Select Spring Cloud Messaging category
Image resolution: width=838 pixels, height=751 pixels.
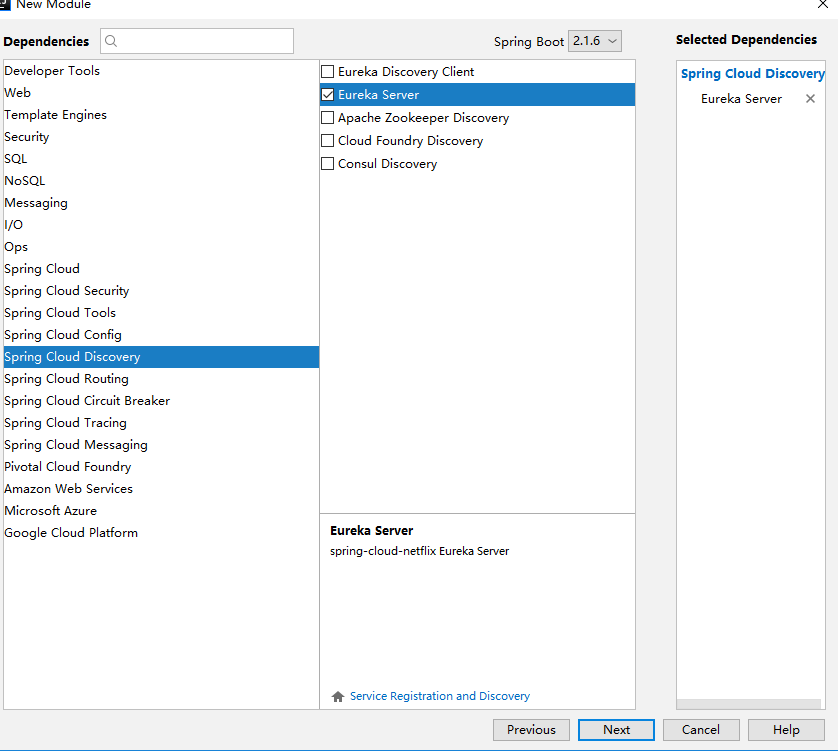[161, 445]
